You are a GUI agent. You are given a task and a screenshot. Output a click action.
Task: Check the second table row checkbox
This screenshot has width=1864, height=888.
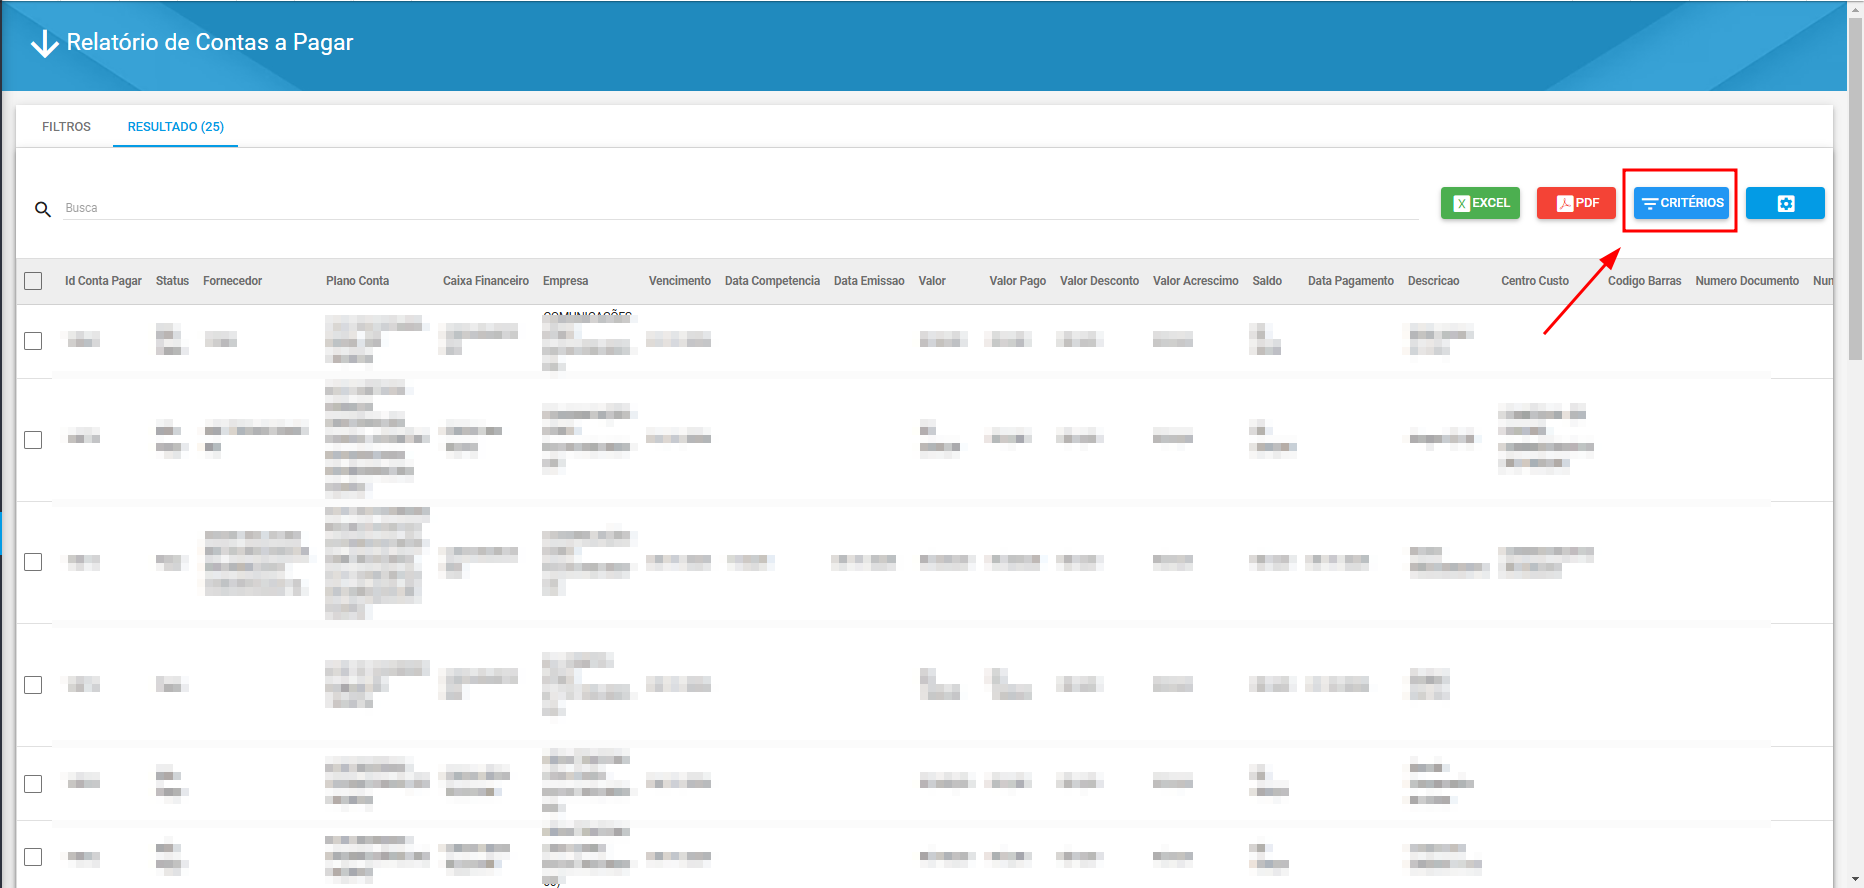[33, 440]
